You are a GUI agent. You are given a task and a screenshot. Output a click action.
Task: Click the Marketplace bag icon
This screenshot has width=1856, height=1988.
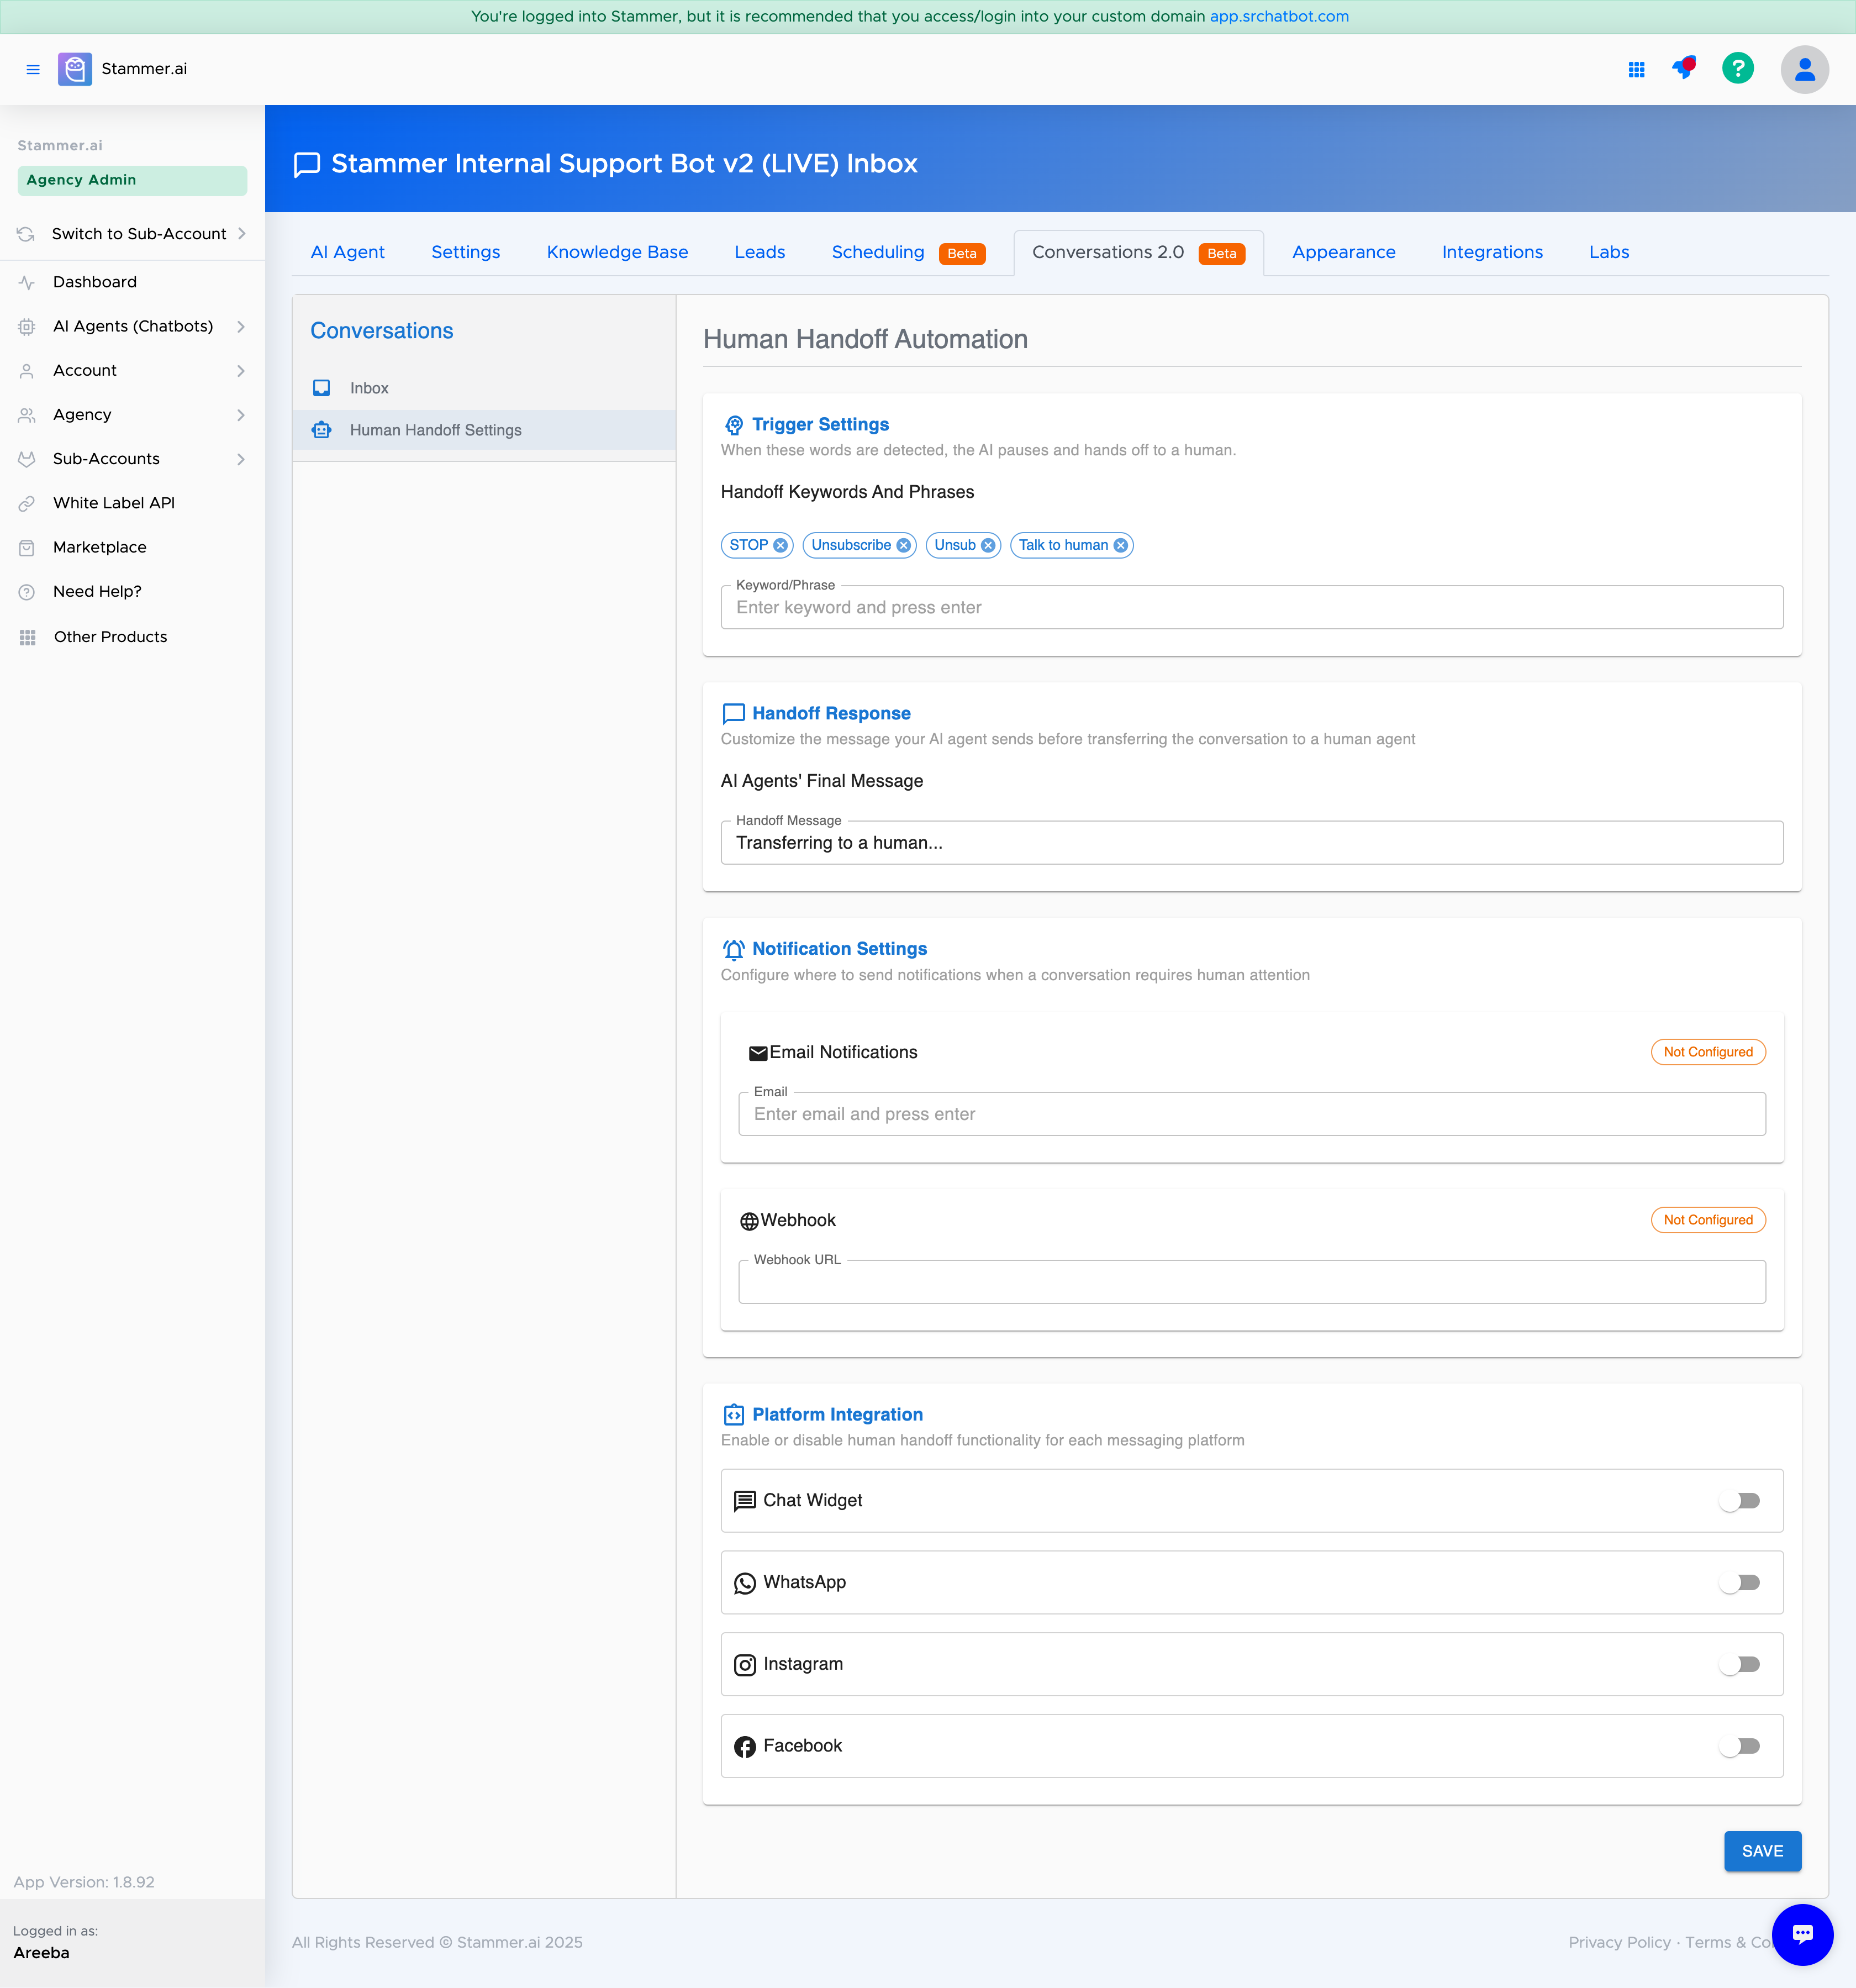pyautogui.click(x=27, y=547)
